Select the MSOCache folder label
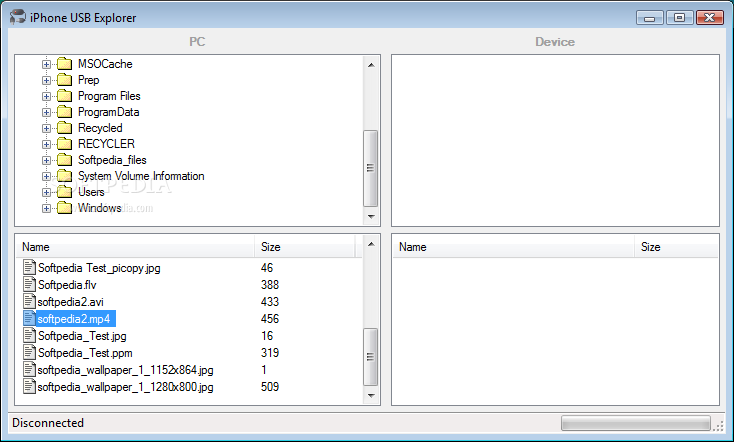This screenshot has height=442, width=734. pyautogui.click(x=105, y=64)
